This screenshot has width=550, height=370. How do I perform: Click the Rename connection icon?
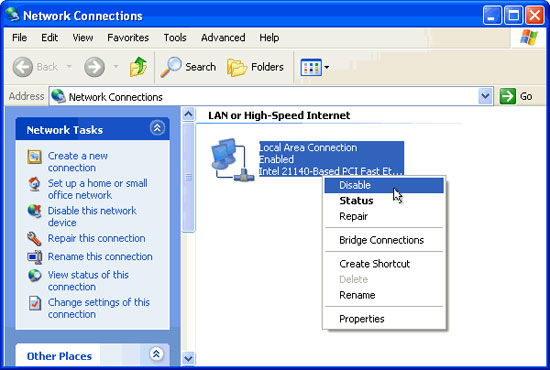click(x=34, y=257)
